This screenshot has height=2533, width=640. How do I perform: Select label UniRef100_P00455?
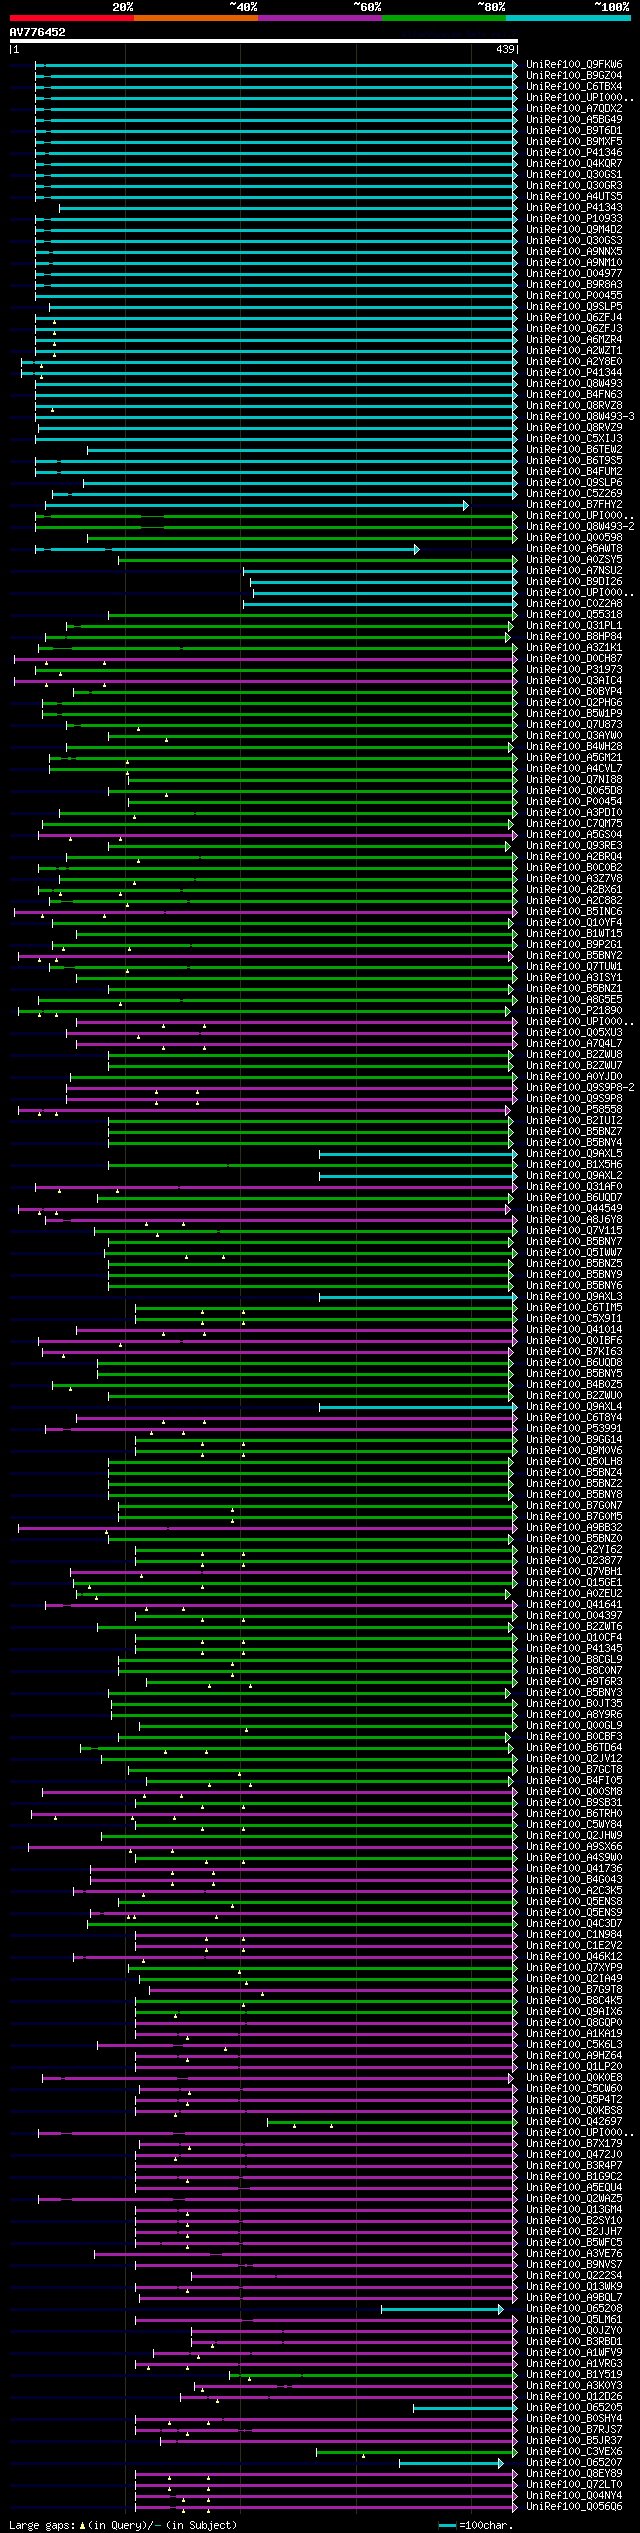(574, 295)
